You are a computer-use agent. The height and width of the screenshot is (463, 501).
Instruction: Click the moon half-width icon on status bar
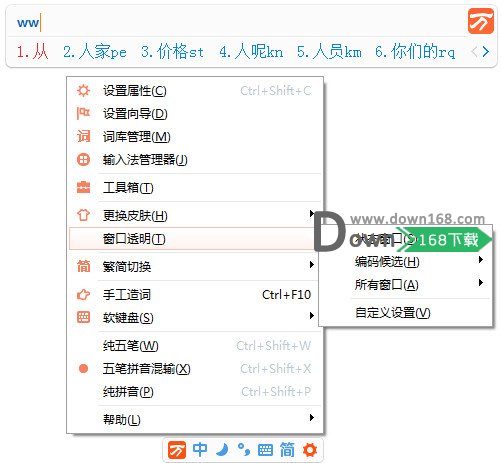click(x=222, y=450)
